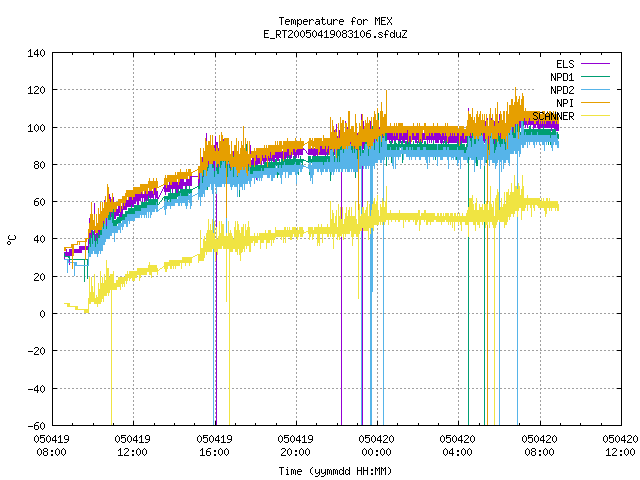
Task: Select the NPI legend label
Action: tap(565, 103)
